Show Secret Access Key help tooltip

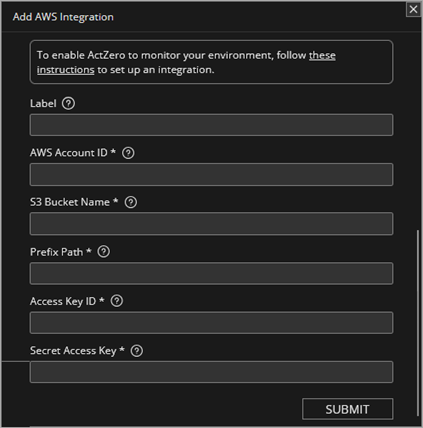point(137,351)
